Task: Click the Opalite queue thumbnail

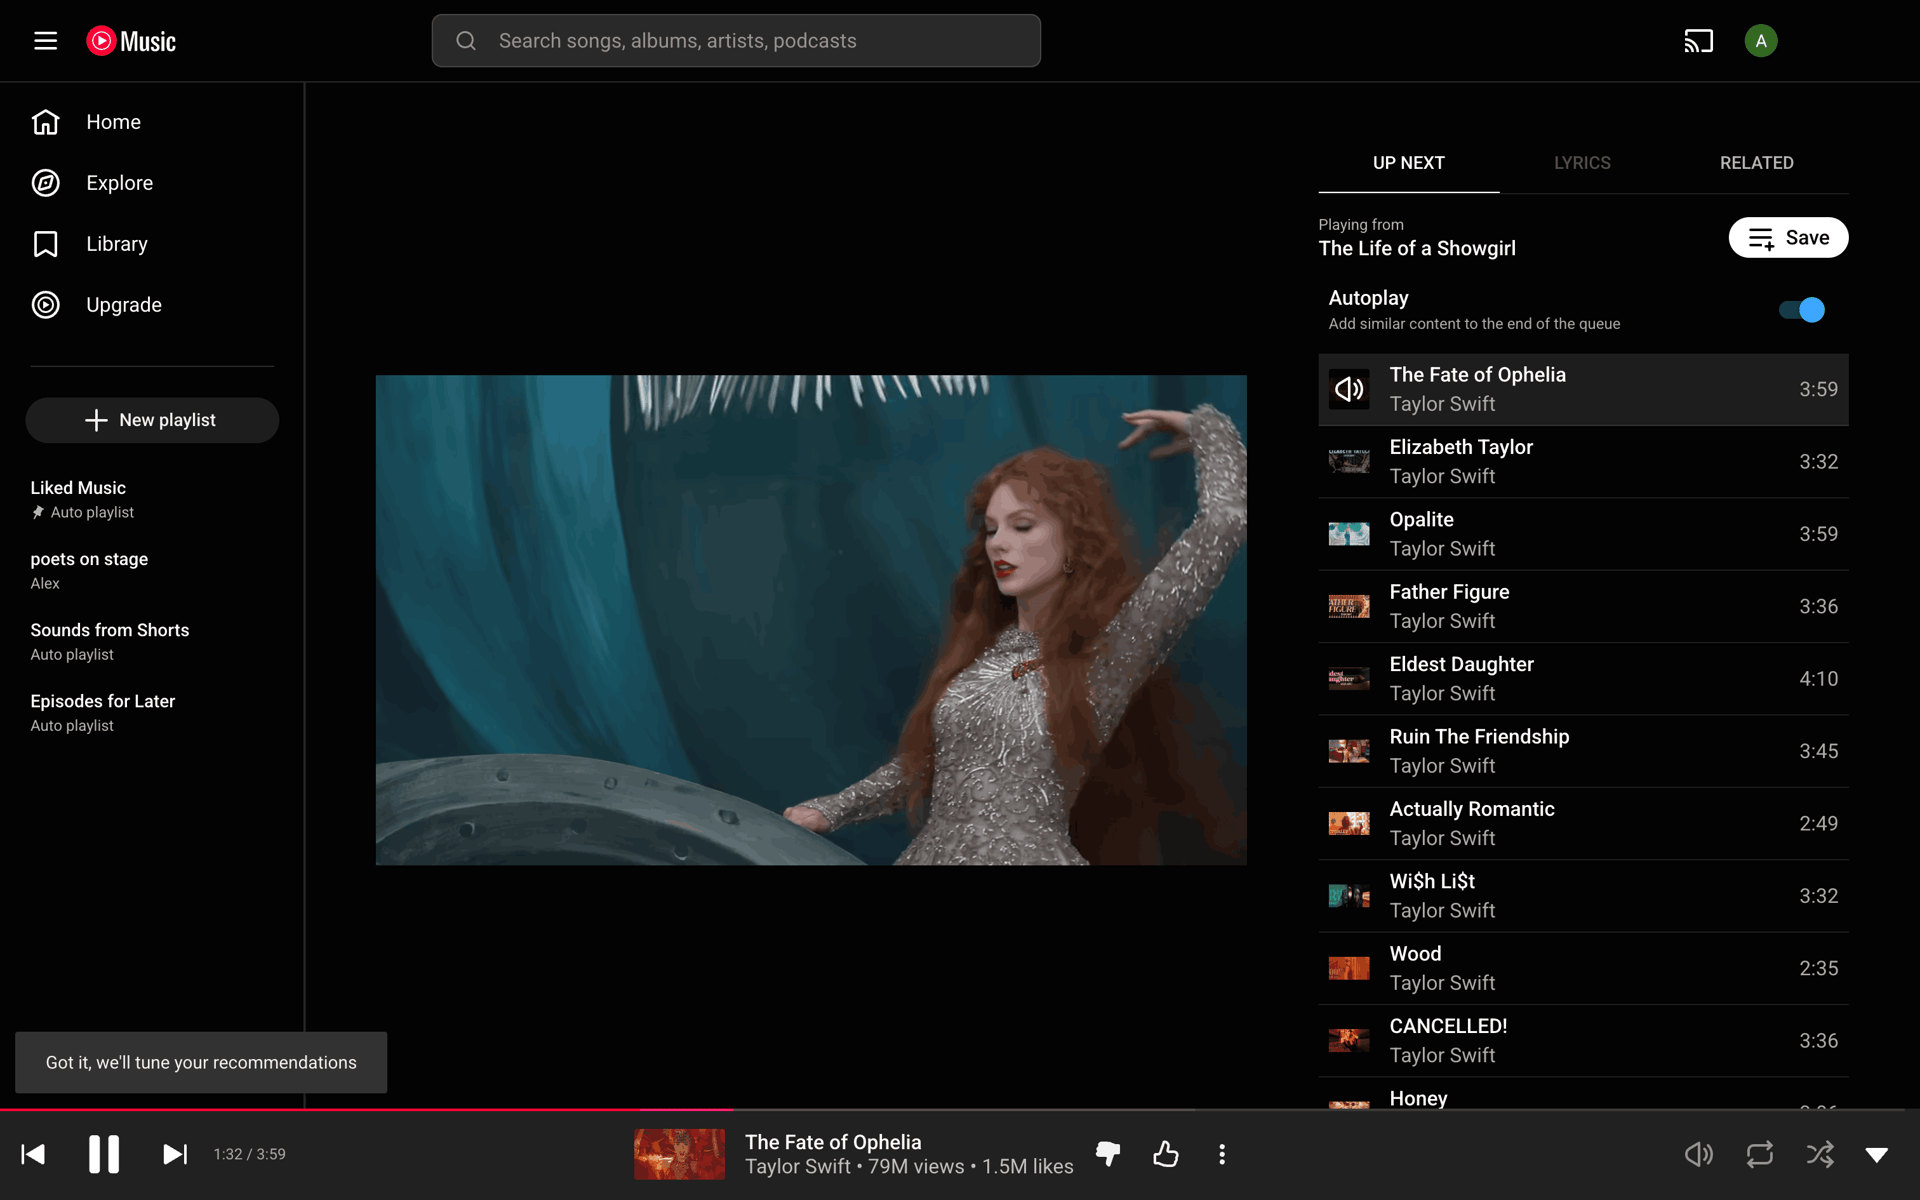Action: [x=1349, y=534]
